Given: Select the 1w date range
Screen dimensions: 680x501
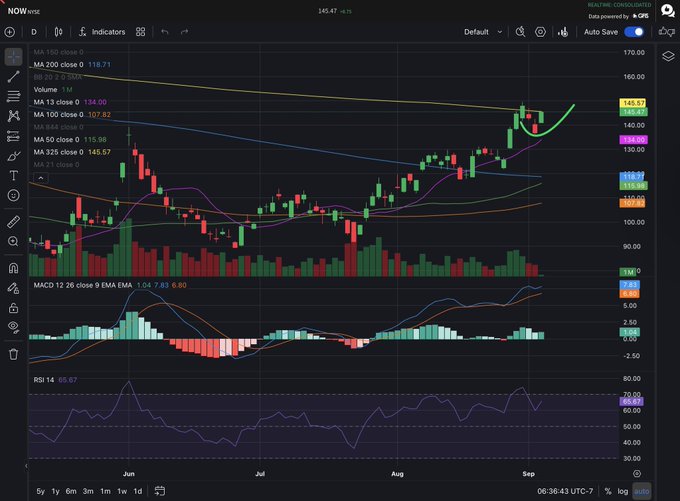Looking at the screenshot, I should coord(122,491).
